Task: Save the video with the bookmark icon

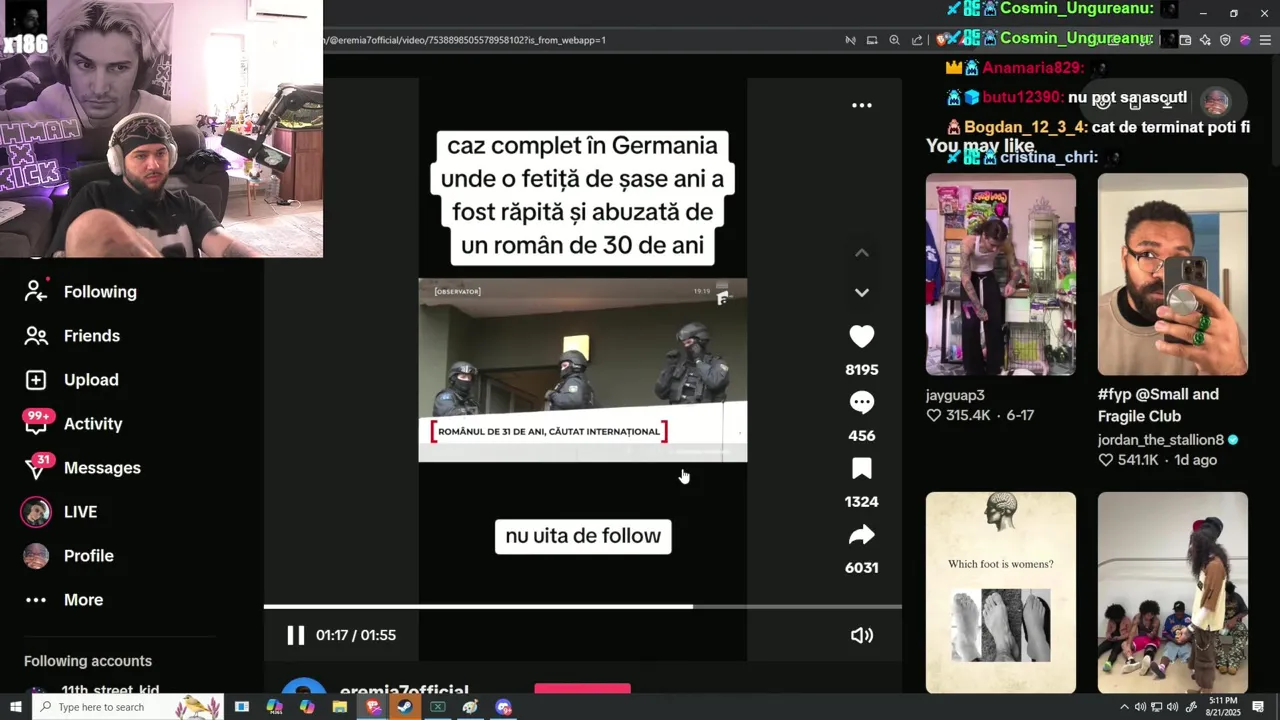Action: click(x=861, y=468)
